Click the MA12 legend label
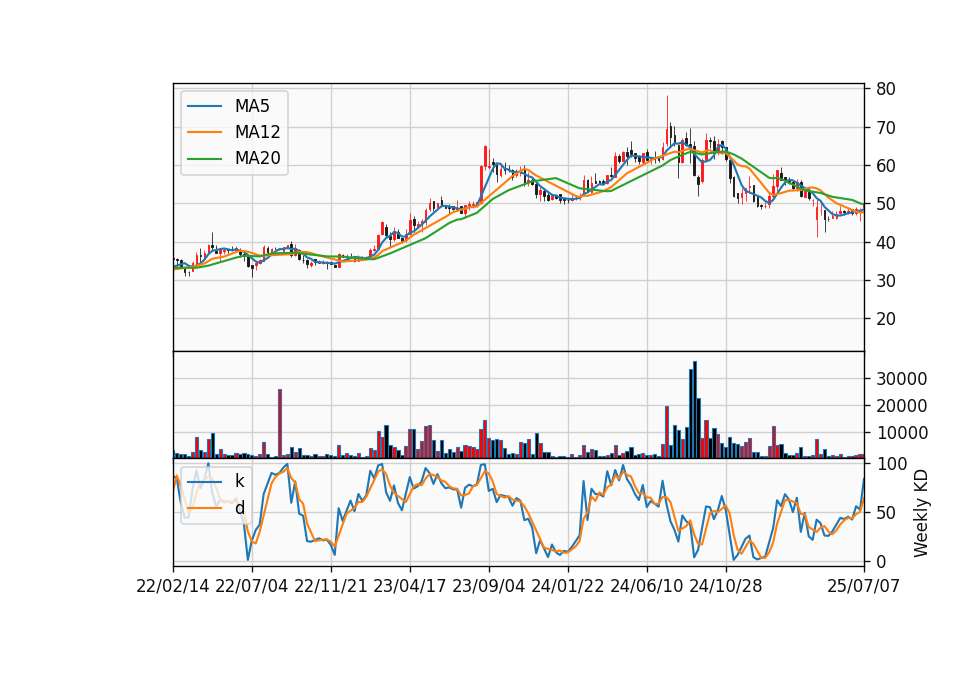The height and width of the screenshot is (690, 960). point(257,132)
